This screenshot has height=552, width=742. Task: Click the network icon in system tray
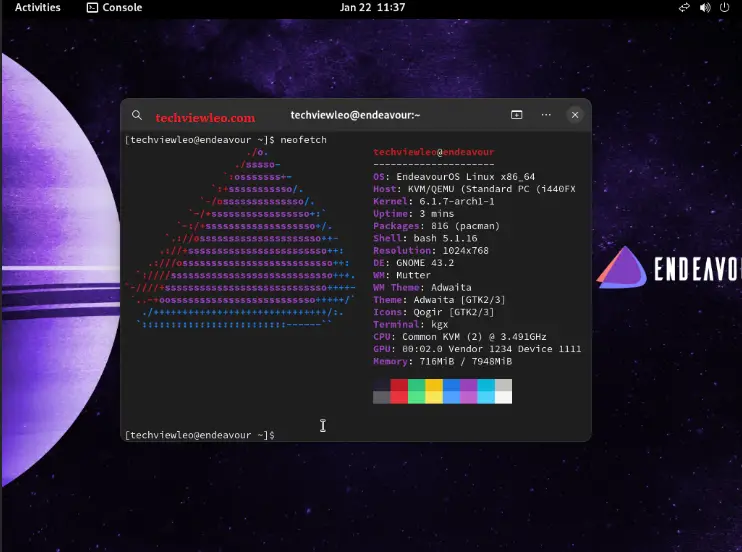(x=684, y=8)
